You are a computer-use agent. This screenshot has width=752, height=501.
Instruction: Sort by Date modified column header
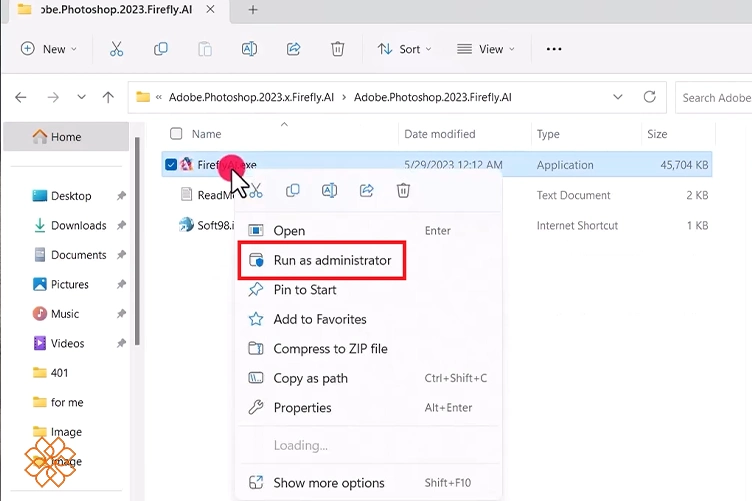(439, 134)
